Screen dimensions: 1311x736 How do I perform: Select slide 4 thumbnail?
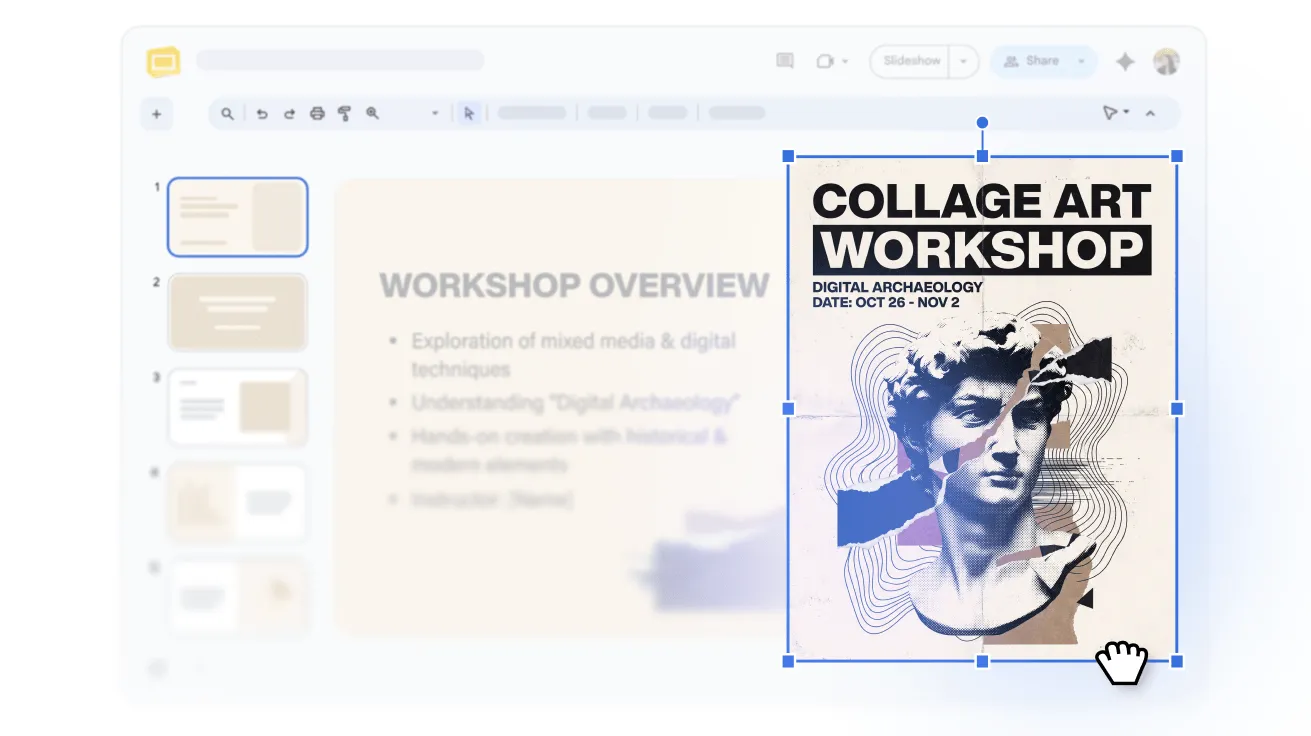click(237, 502)
